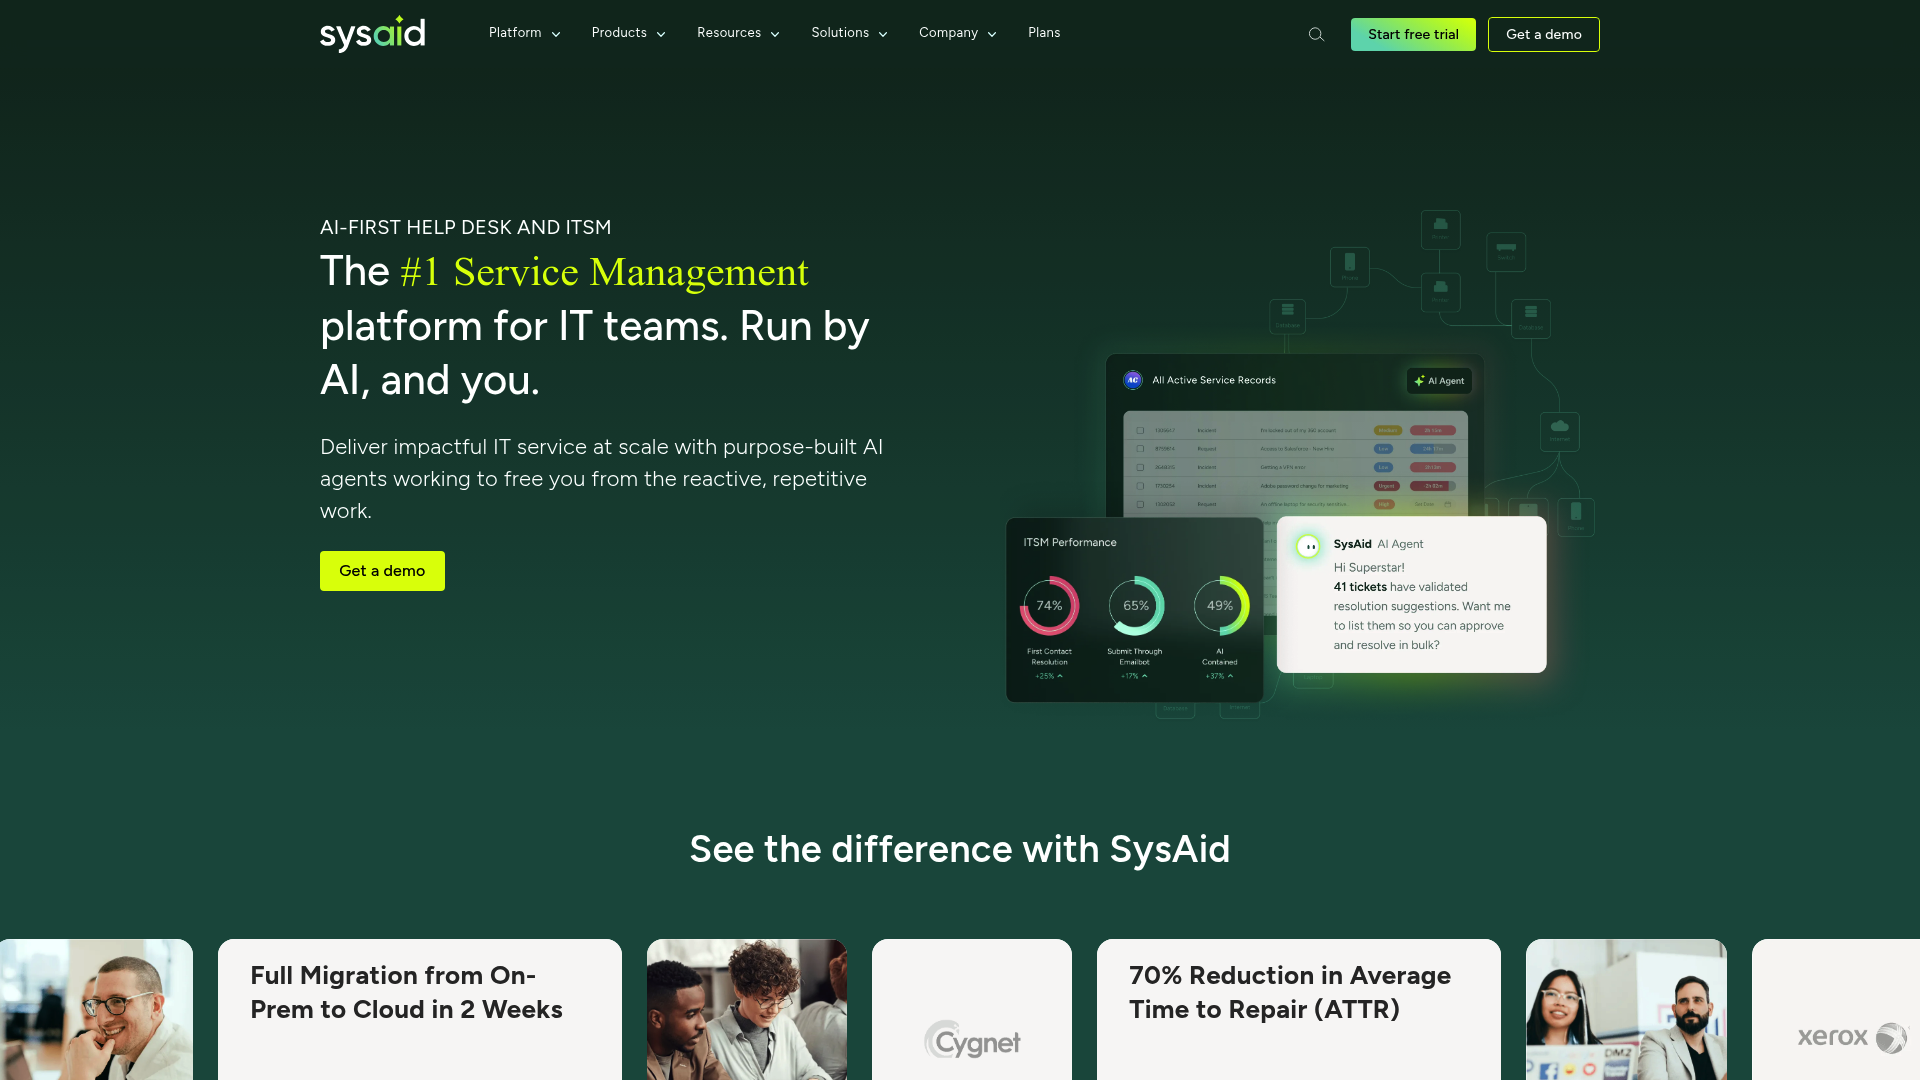Screen dimensions: 1920x1080
Task: Open the Company menu
Action: coord(956,33)
